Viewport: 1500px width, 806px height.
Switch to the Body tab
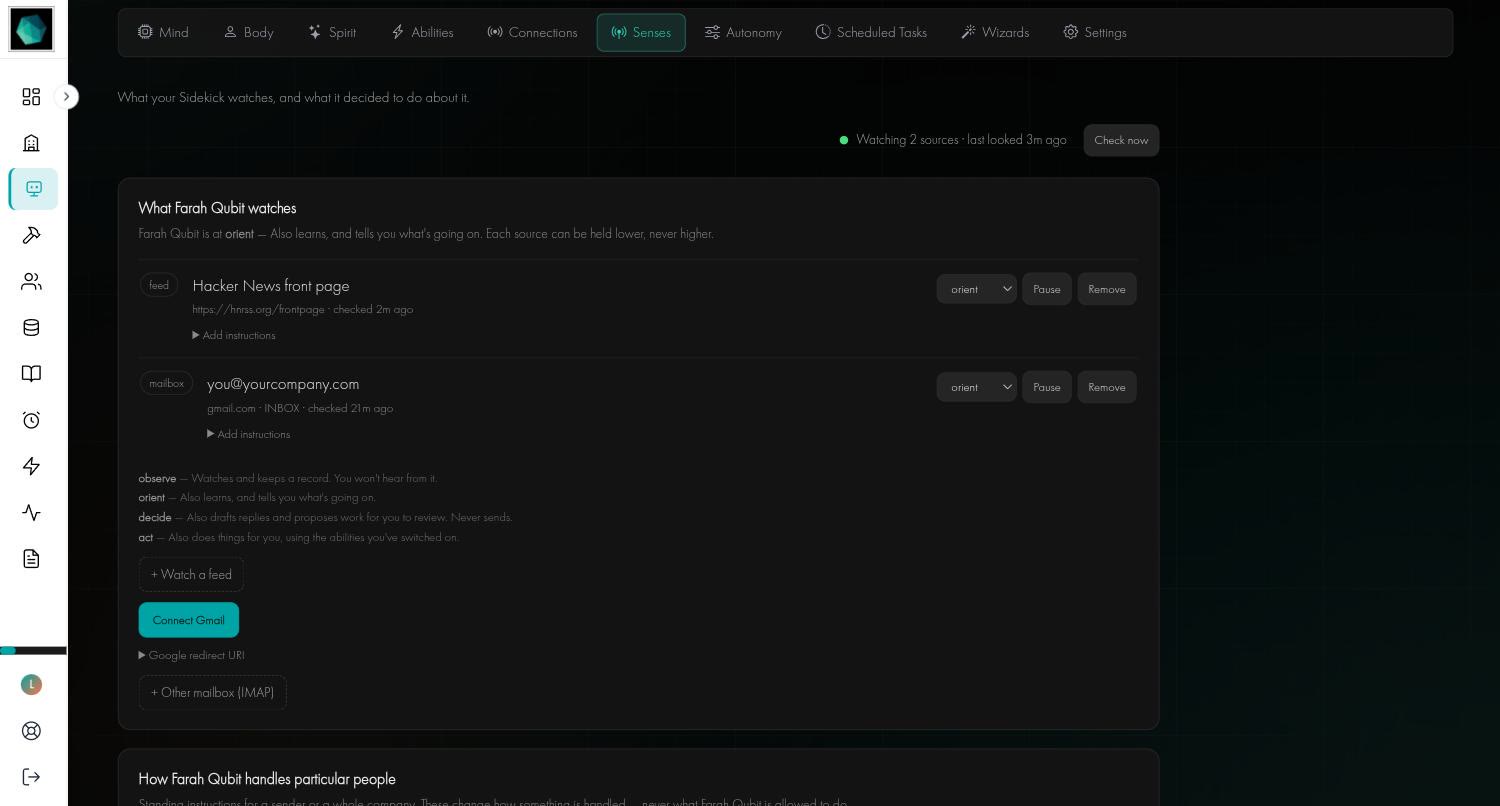pos(248,33)
